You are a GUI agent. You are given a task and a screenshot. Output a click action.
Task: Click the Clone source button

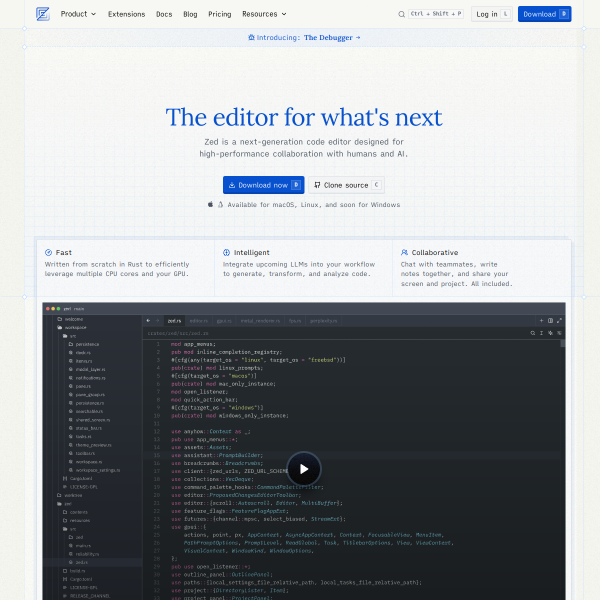point(346,185)
